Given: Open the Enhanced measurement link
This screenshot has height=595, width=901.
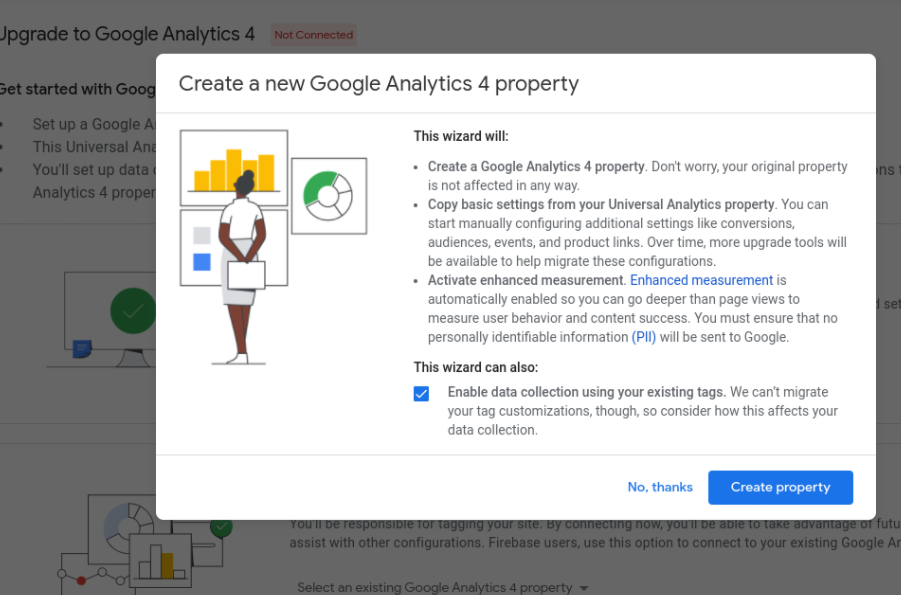Looking at the screenshot, I should [x=701, y=280].
